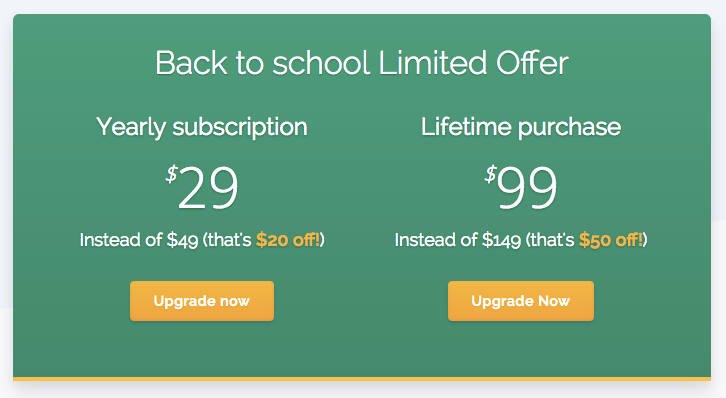Screen dimensions: 726x398
Task: Select the "Lifetime purchase" heading
Action: (521, 127)
